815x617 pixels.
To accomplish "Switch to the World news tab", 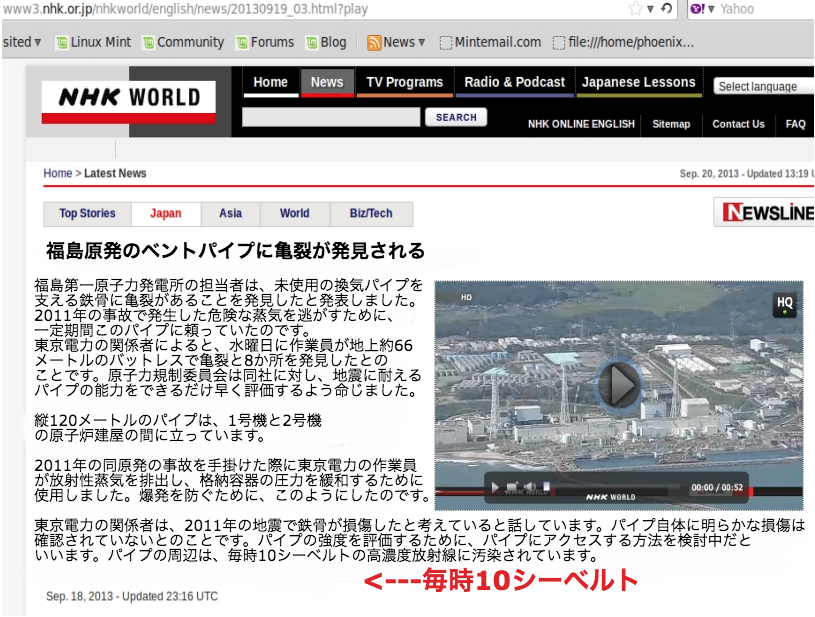I will tap(295, 214).
